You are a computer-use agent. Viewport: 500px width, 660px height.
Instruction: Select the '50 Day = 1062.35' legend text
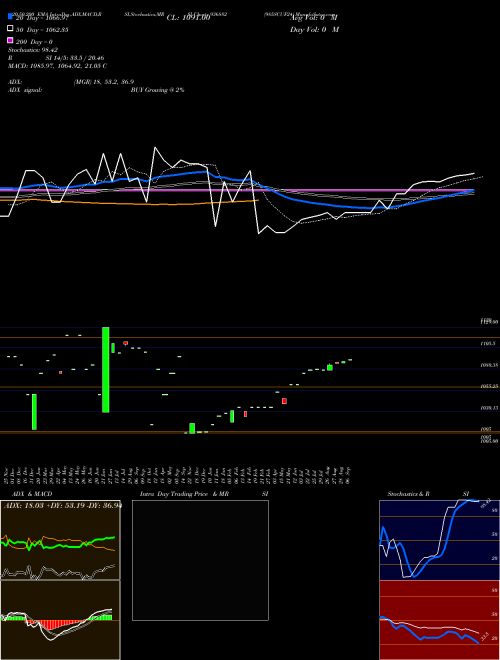42,30
